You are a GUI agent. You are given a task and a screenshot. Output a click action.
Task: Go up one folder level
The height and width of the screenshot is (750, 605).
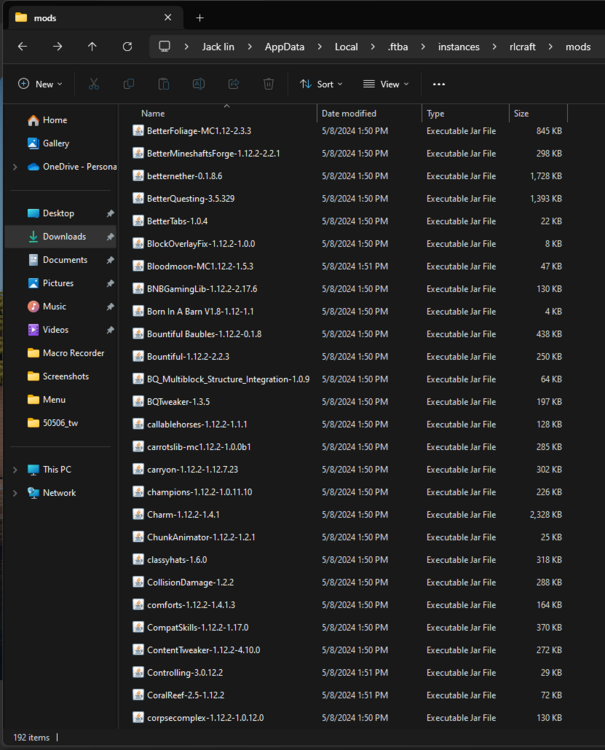pos(92,46)
